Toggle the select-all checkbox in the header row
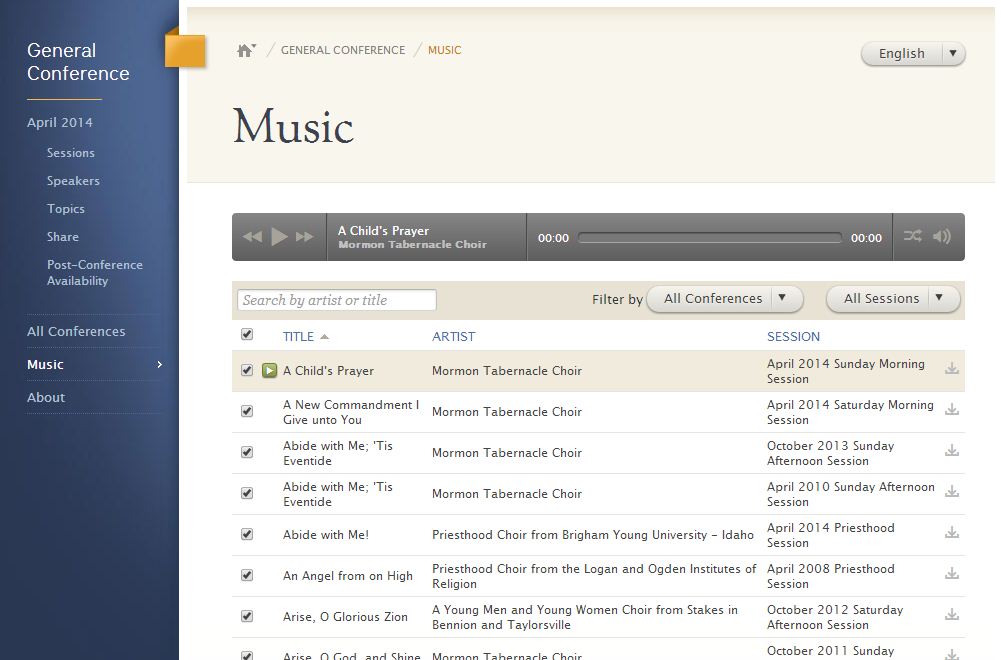 pos(247,335)
